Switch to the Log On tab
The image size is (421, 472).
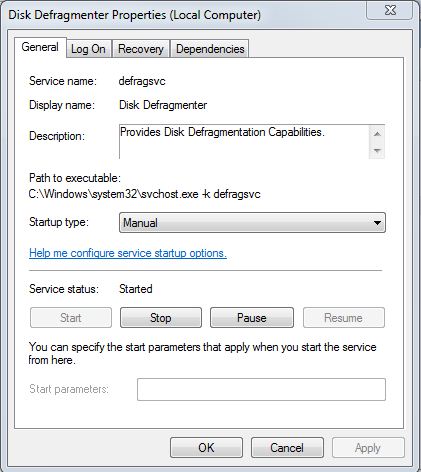pos(88,49)
